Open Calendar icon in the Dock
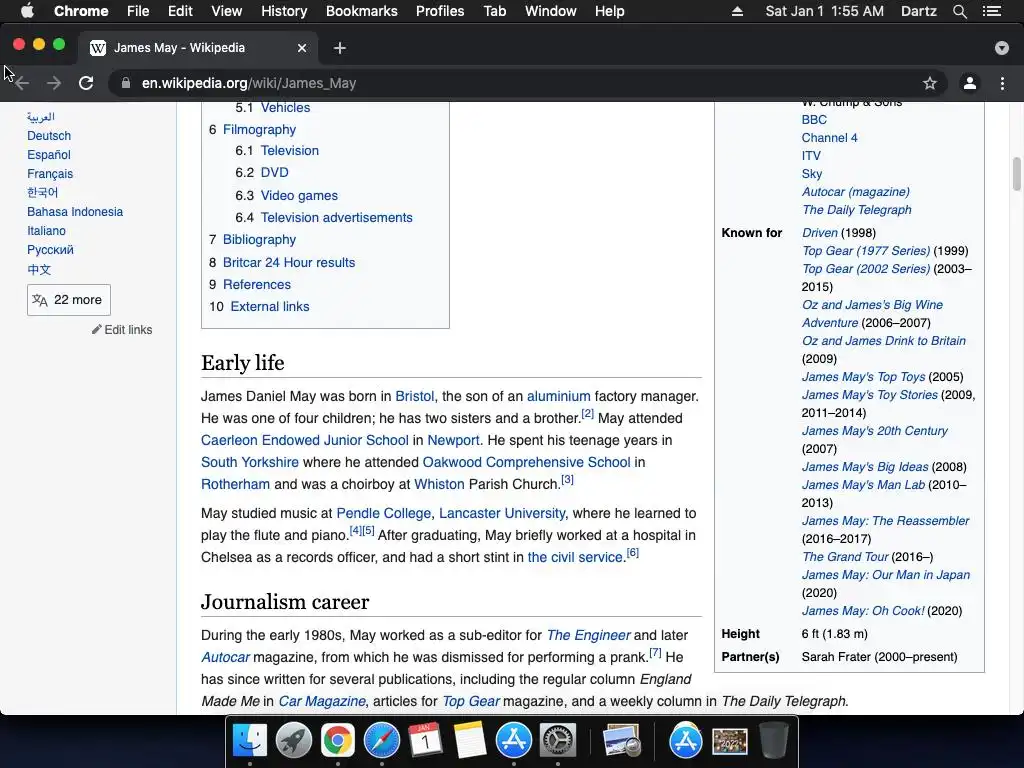Image resolution: width=1024 pixels, height=768 pixels. tap(425, 740)
